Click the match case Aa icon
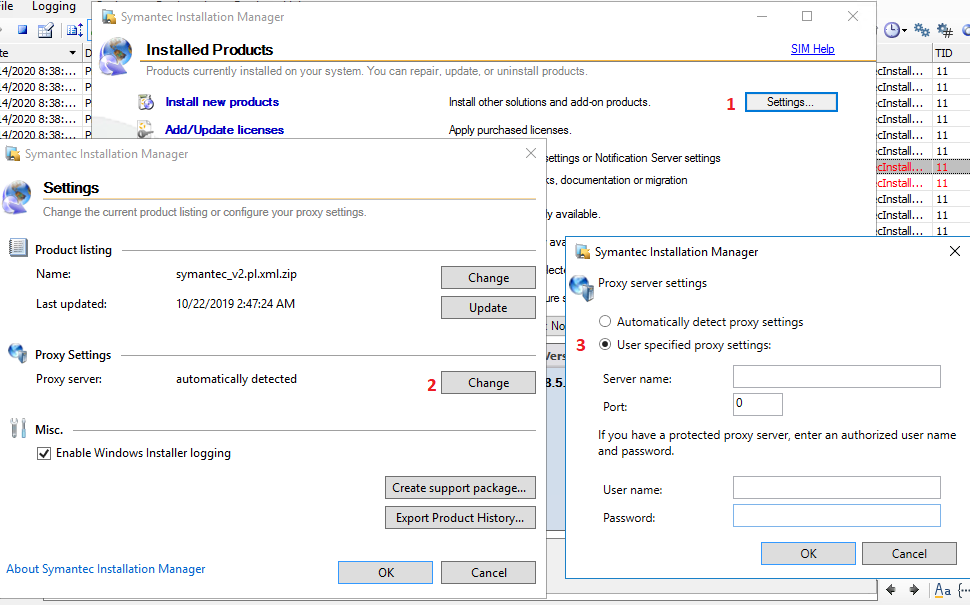 pos(941,590)
